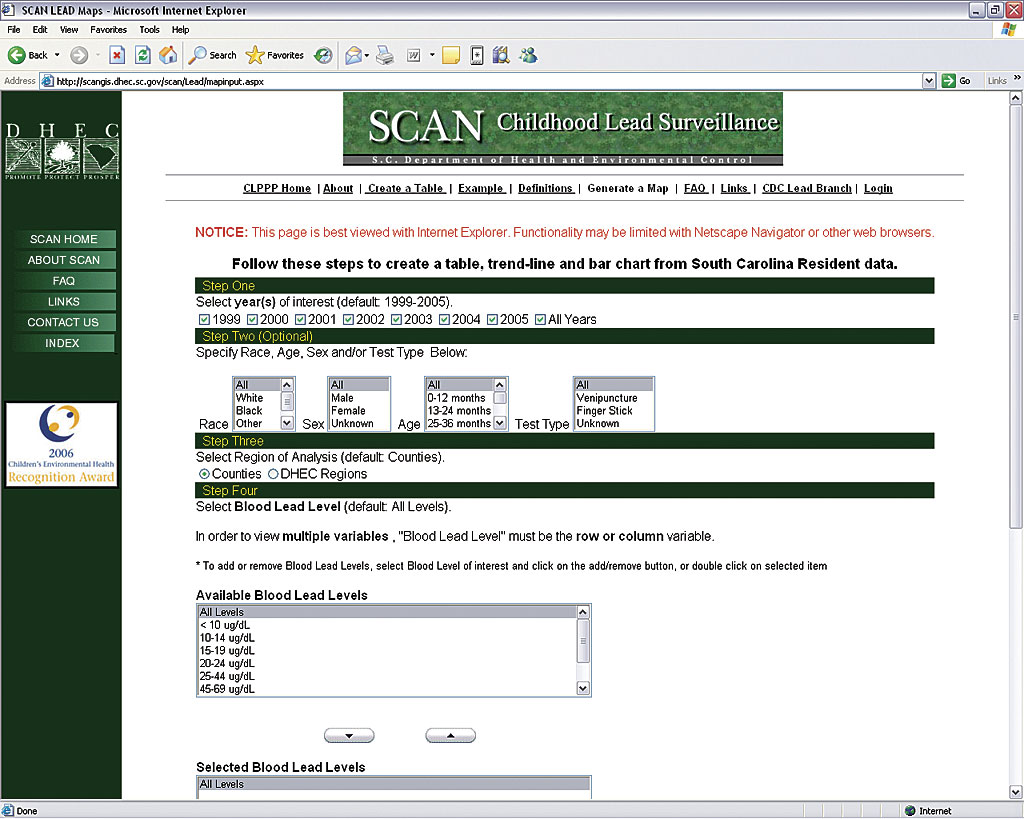Click Available Blood Lead Levels scrollbar thumb
The height and width of the screenshot is (819, 1024).
(583, 641)
